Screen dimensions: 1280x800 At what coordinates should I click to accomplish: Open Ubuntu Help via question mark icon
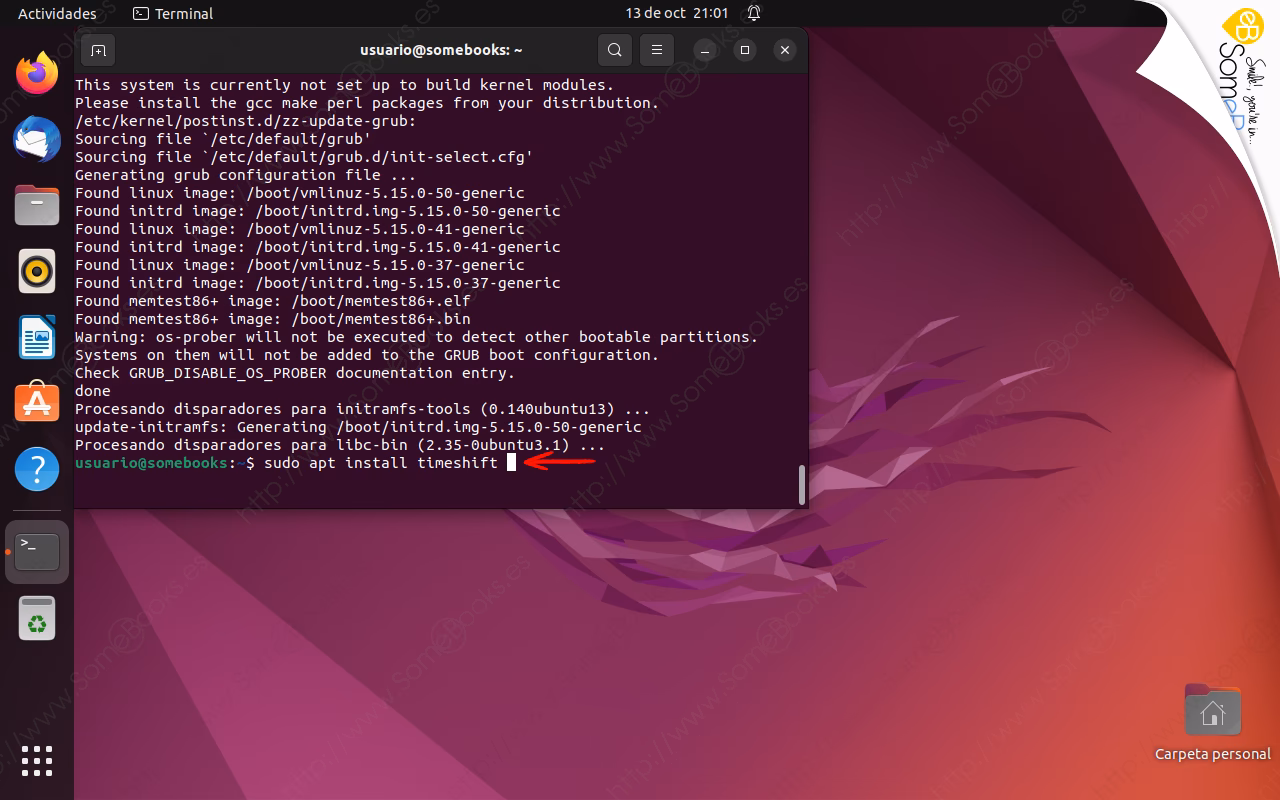coord(37,469)
